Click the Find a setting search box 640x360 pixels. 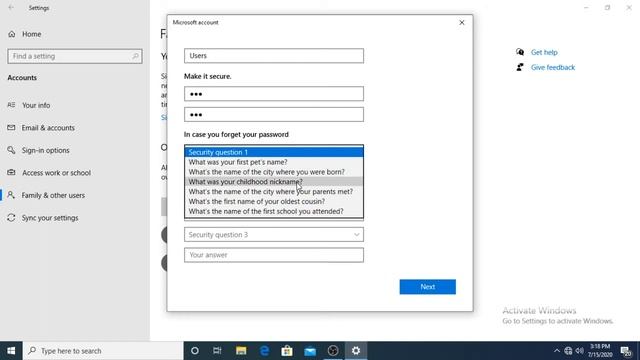[x=75, y=56]
